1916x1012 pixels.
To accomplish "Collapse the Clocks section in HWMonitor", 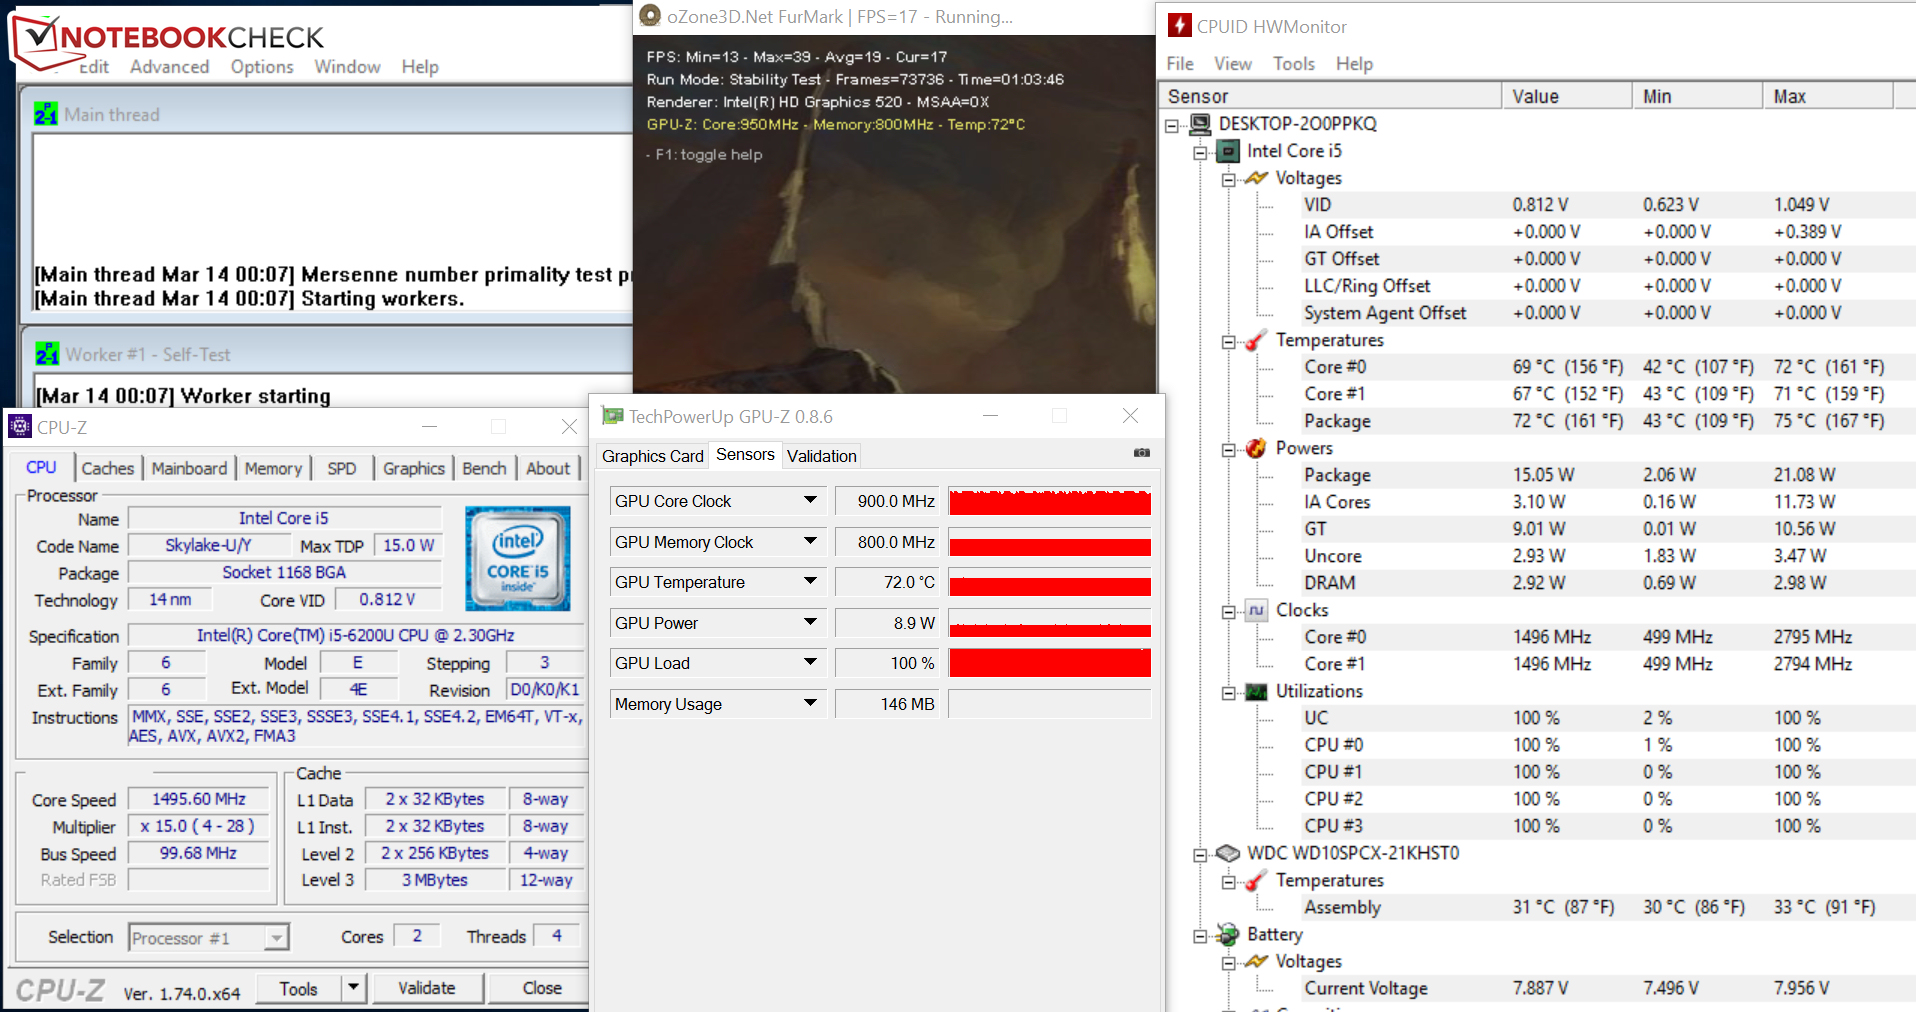I will click(1229, 611).
